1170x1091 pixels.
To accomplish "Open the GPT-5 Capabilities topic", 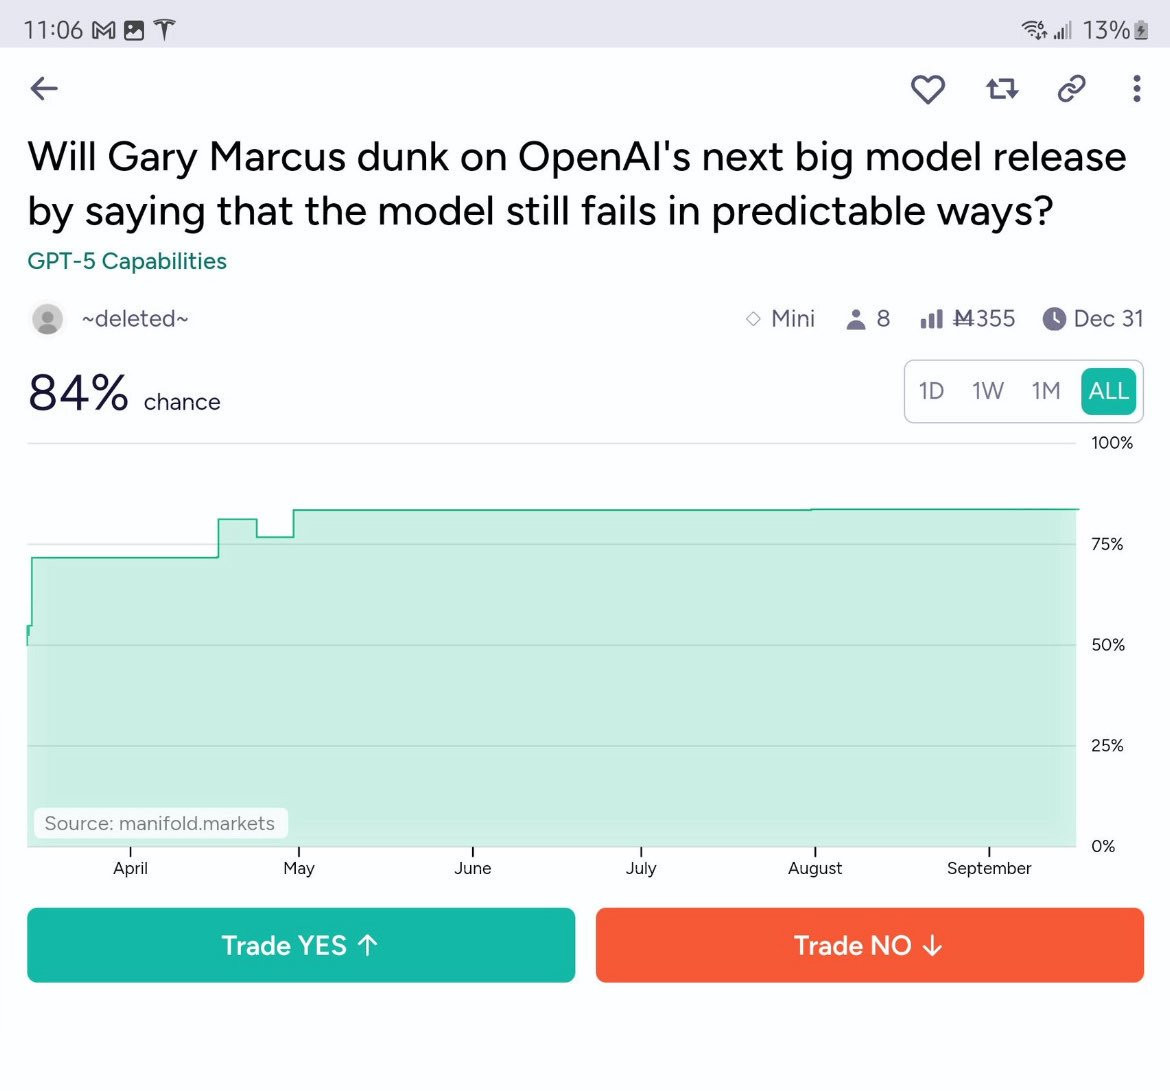I will coord(127,261).
